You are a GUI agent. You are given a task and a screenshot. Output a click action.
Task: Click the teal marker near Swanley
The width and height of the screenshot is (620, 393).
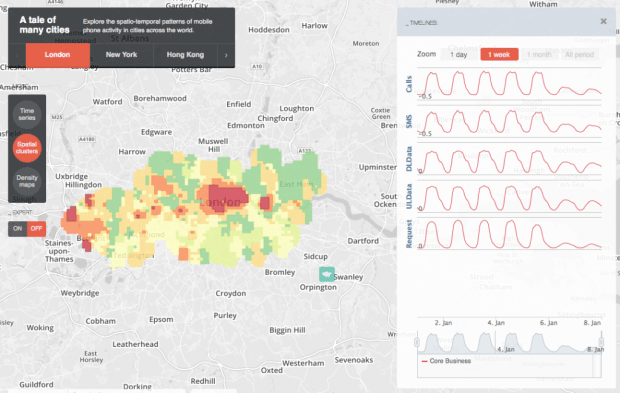(x=327, y=274)
